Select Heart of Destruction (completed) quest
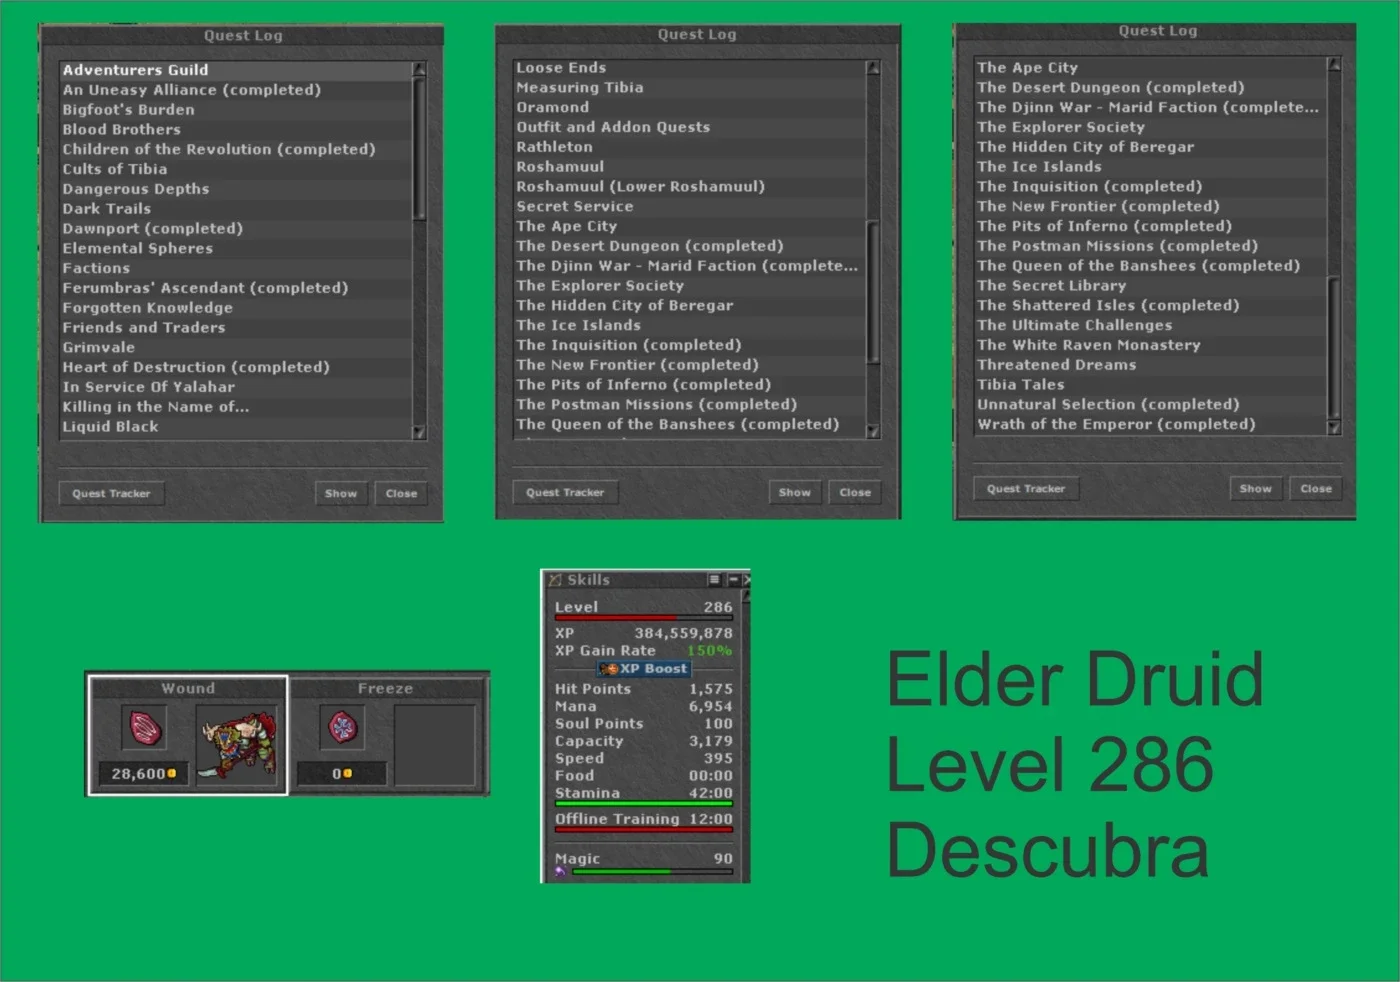1400x982 pixels. pyautogui.click(x=235, y=367)
